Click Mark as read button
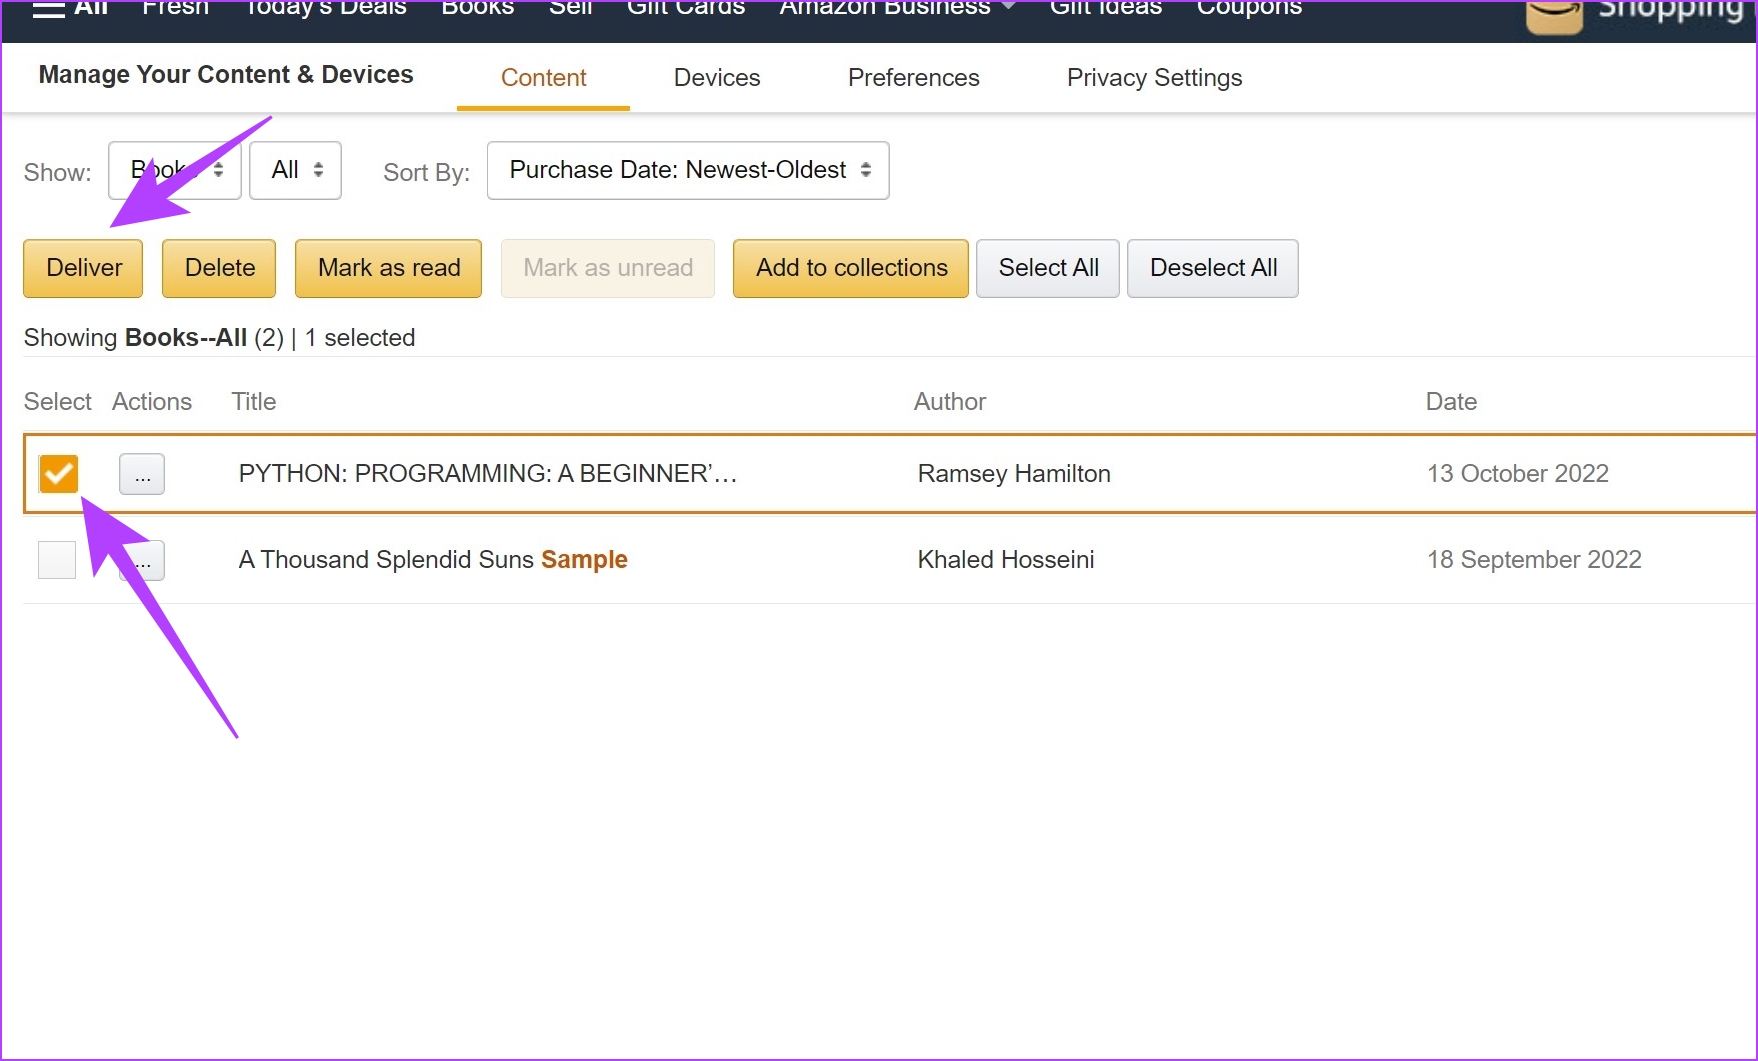Viewport: 1758px width, 1061px height. (x=388, y=268)
